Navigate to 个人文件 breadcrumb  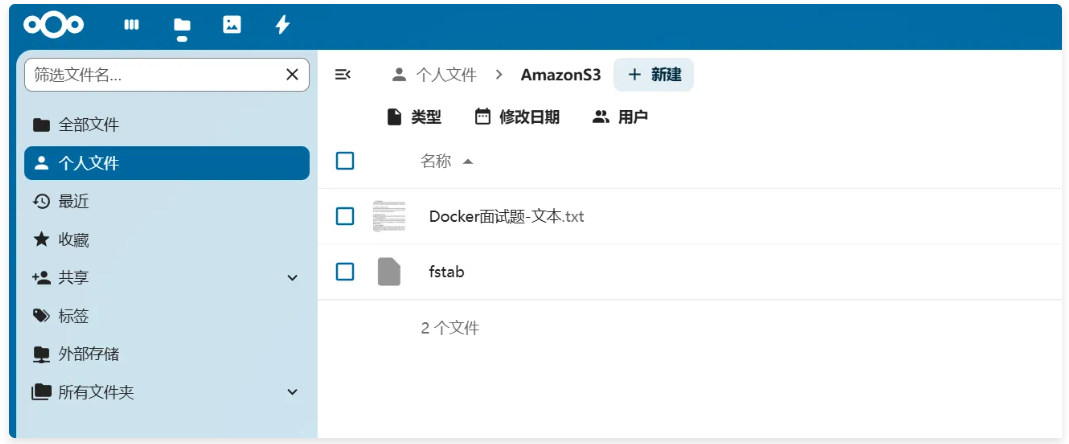click(x=434, y=74)
